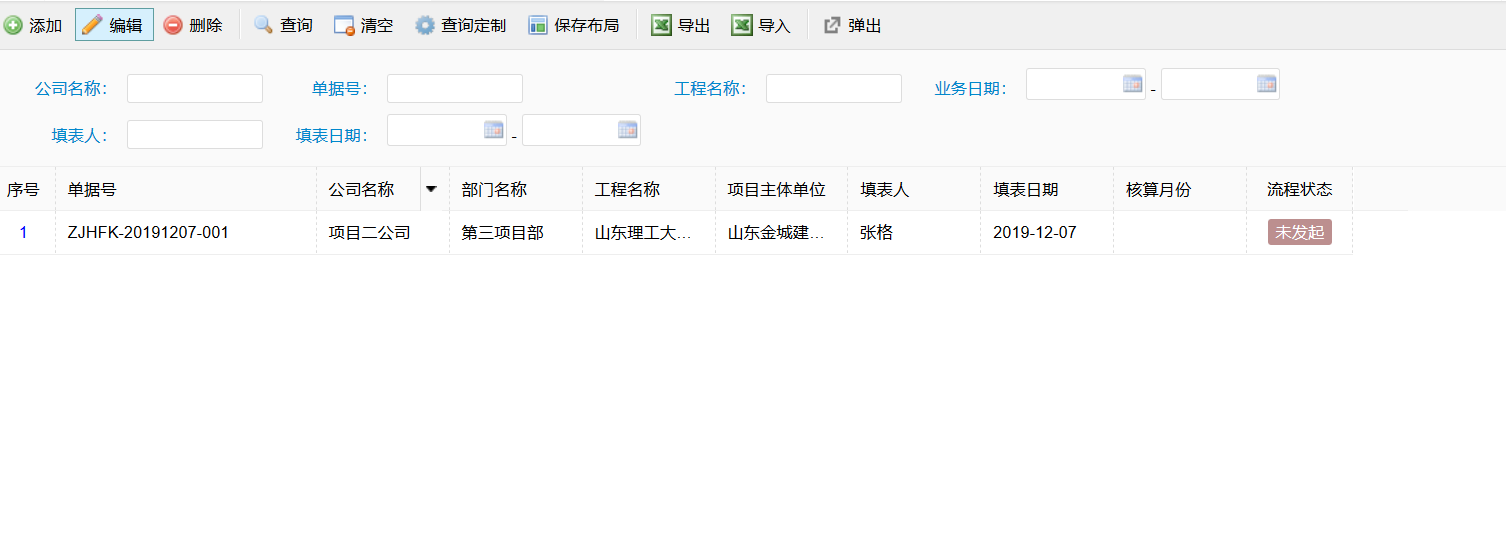Click the Excel 导入 import icon
Viewport: 1506px width, 537px height.
[741, 25]
